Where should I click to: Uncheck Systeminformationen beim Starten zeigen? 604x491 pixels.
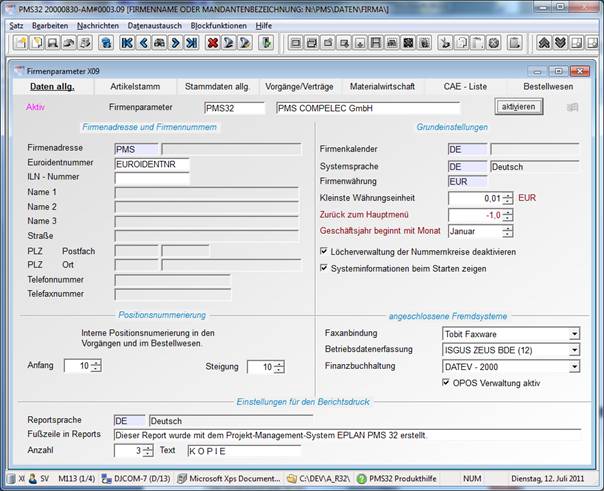pos(324,268)
